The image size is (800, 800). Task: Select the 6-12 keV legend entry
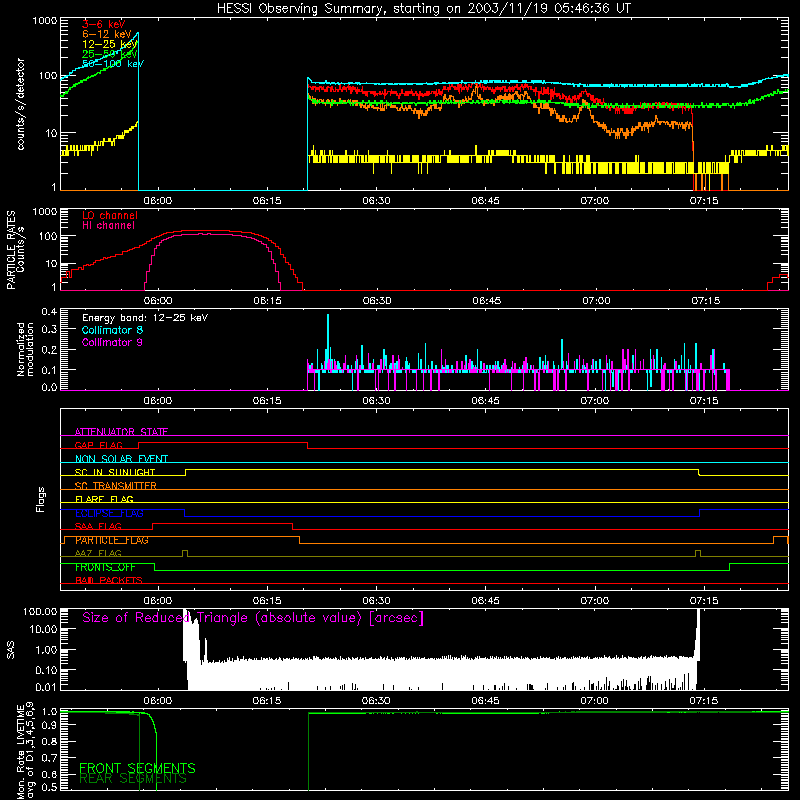(107, 34)
